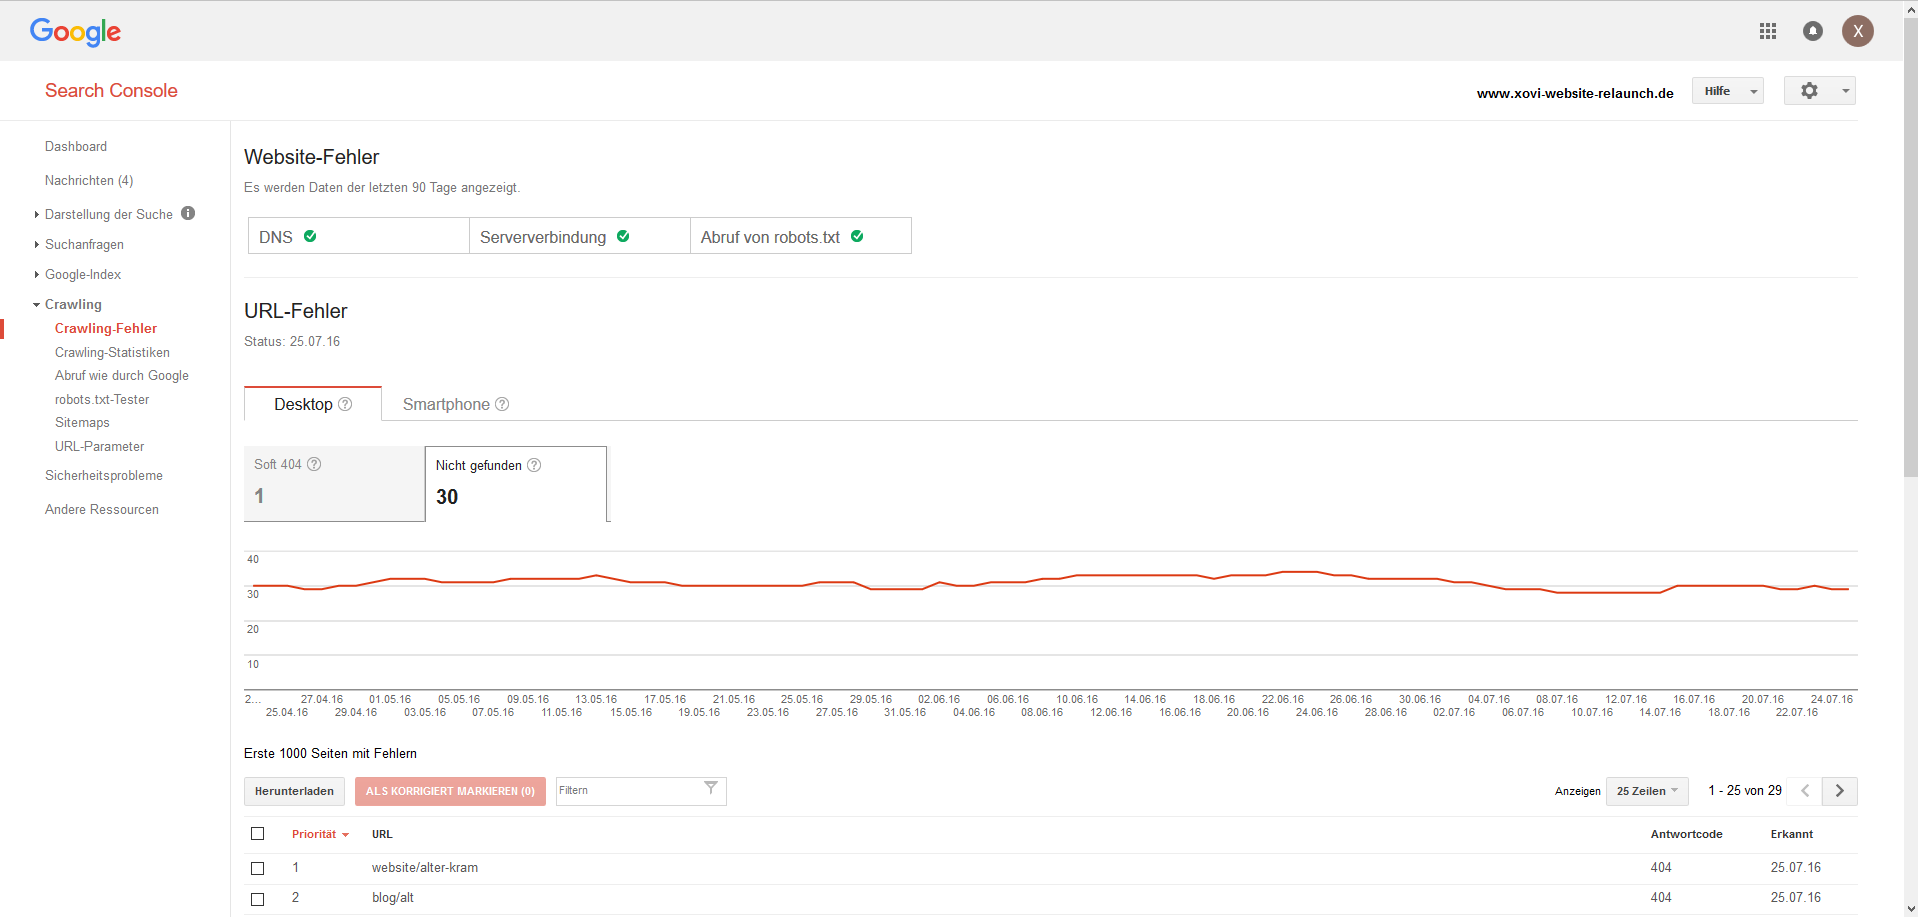Click Serververbindung green check icon
The height and width of the screenshot is (917, 1918).
[x=623, y=236]
